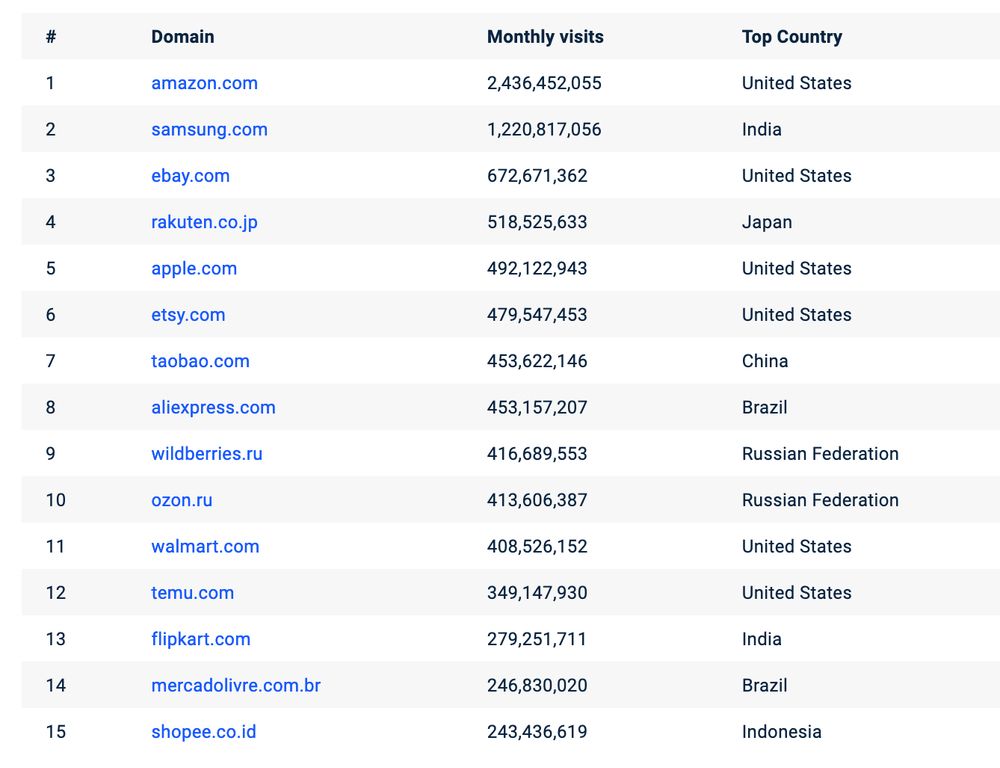Viewport: 1000px width, 768px height.
Task: Click the shopee.co.id domain link
Action: pos(203,732)
